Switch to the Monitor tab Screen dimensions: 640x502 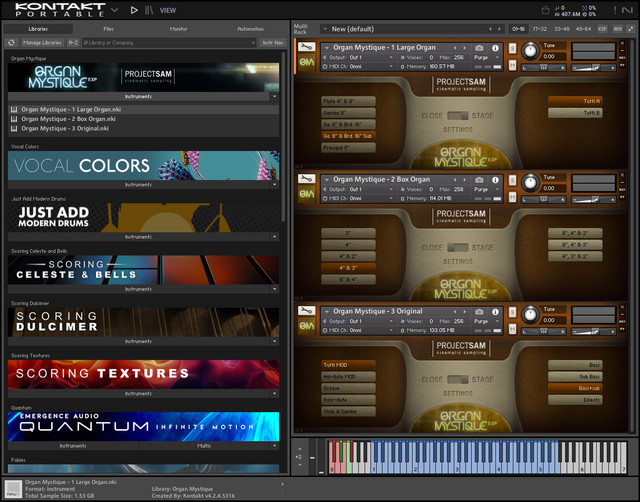(178, 29)
